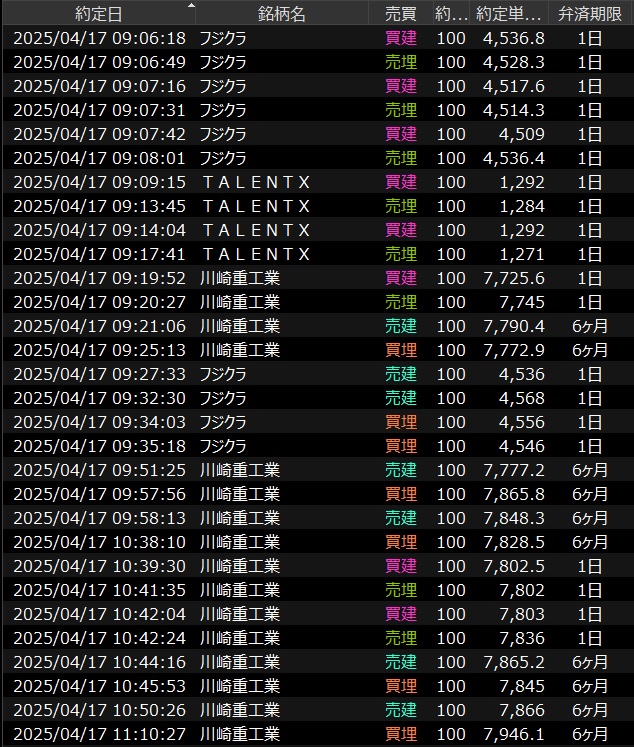Select the price 4,528.3
Screen dimensions: 634x747
[513, 62]
